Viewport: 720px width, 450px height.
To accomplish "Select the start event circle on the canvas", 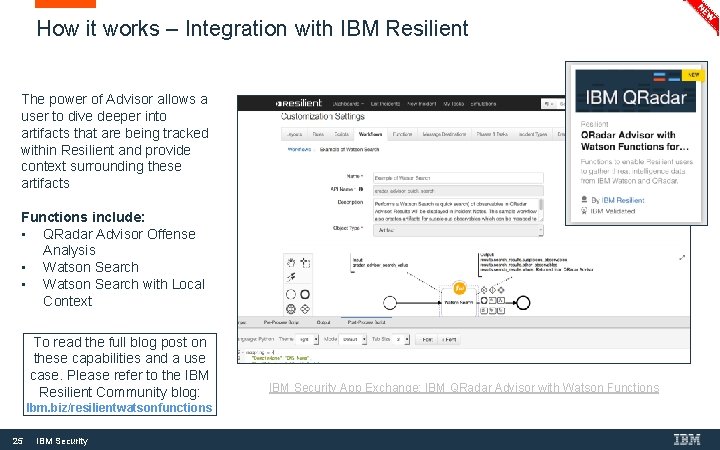I will click(389, 303).
